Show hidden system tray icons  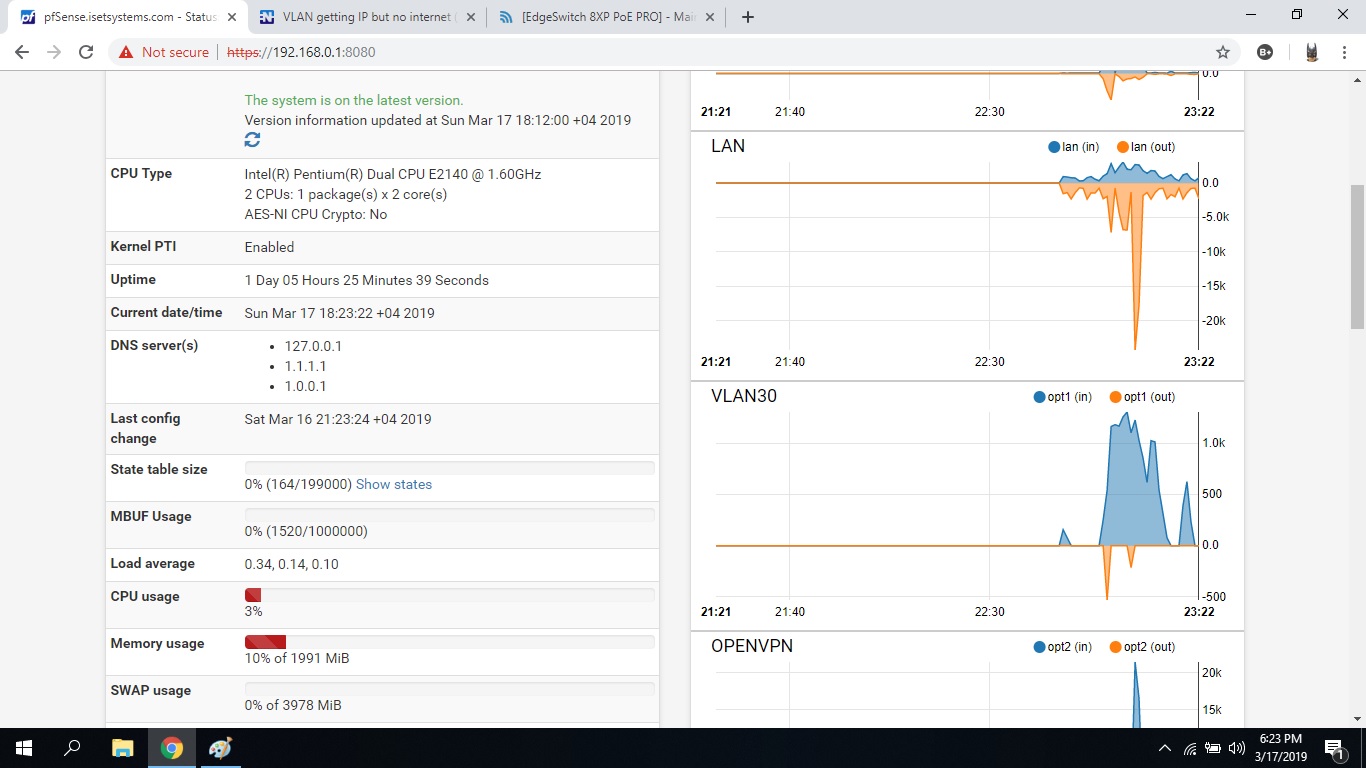click(1165, 748)
